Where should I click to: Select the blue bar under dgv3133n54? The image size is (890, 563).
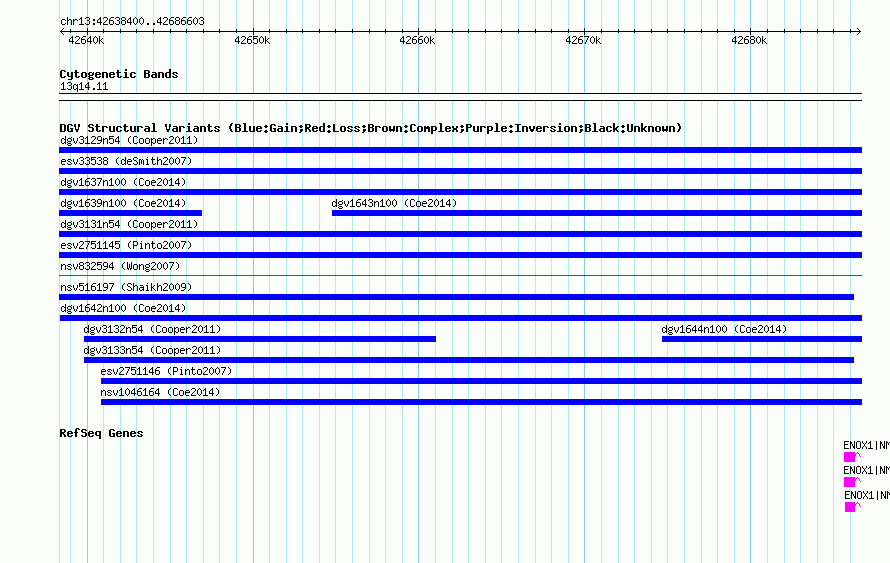coord(469,360)
